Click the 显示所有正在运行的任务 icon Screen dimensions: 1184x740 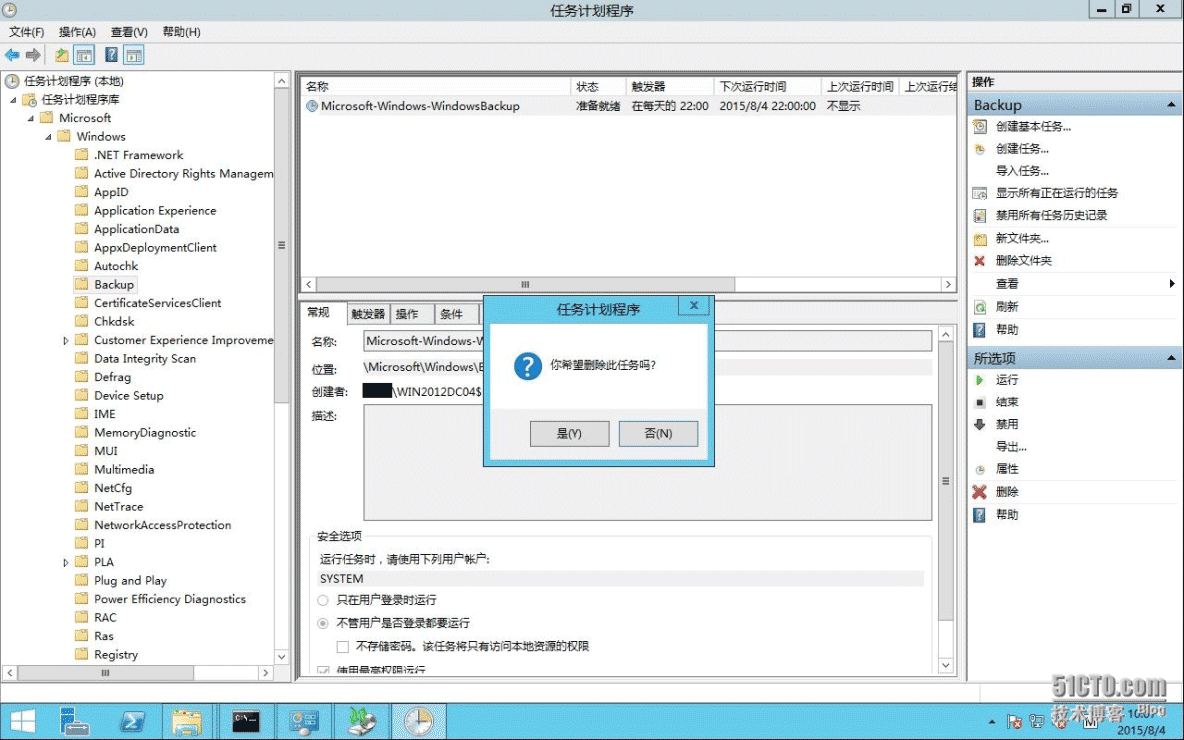(x=979, y=193)
